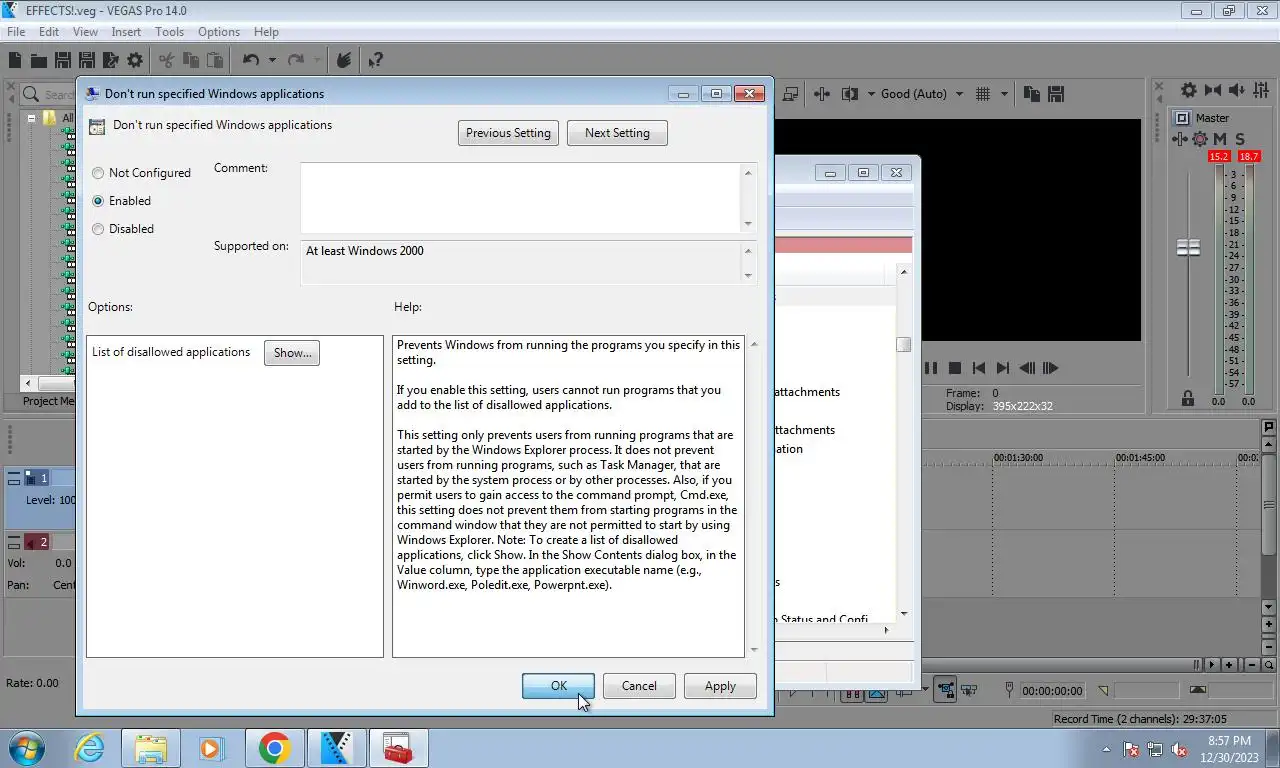Click the Previous Setting button
Image resolution: width=1280 pixels, height=768 pixels.
point(508,133)
